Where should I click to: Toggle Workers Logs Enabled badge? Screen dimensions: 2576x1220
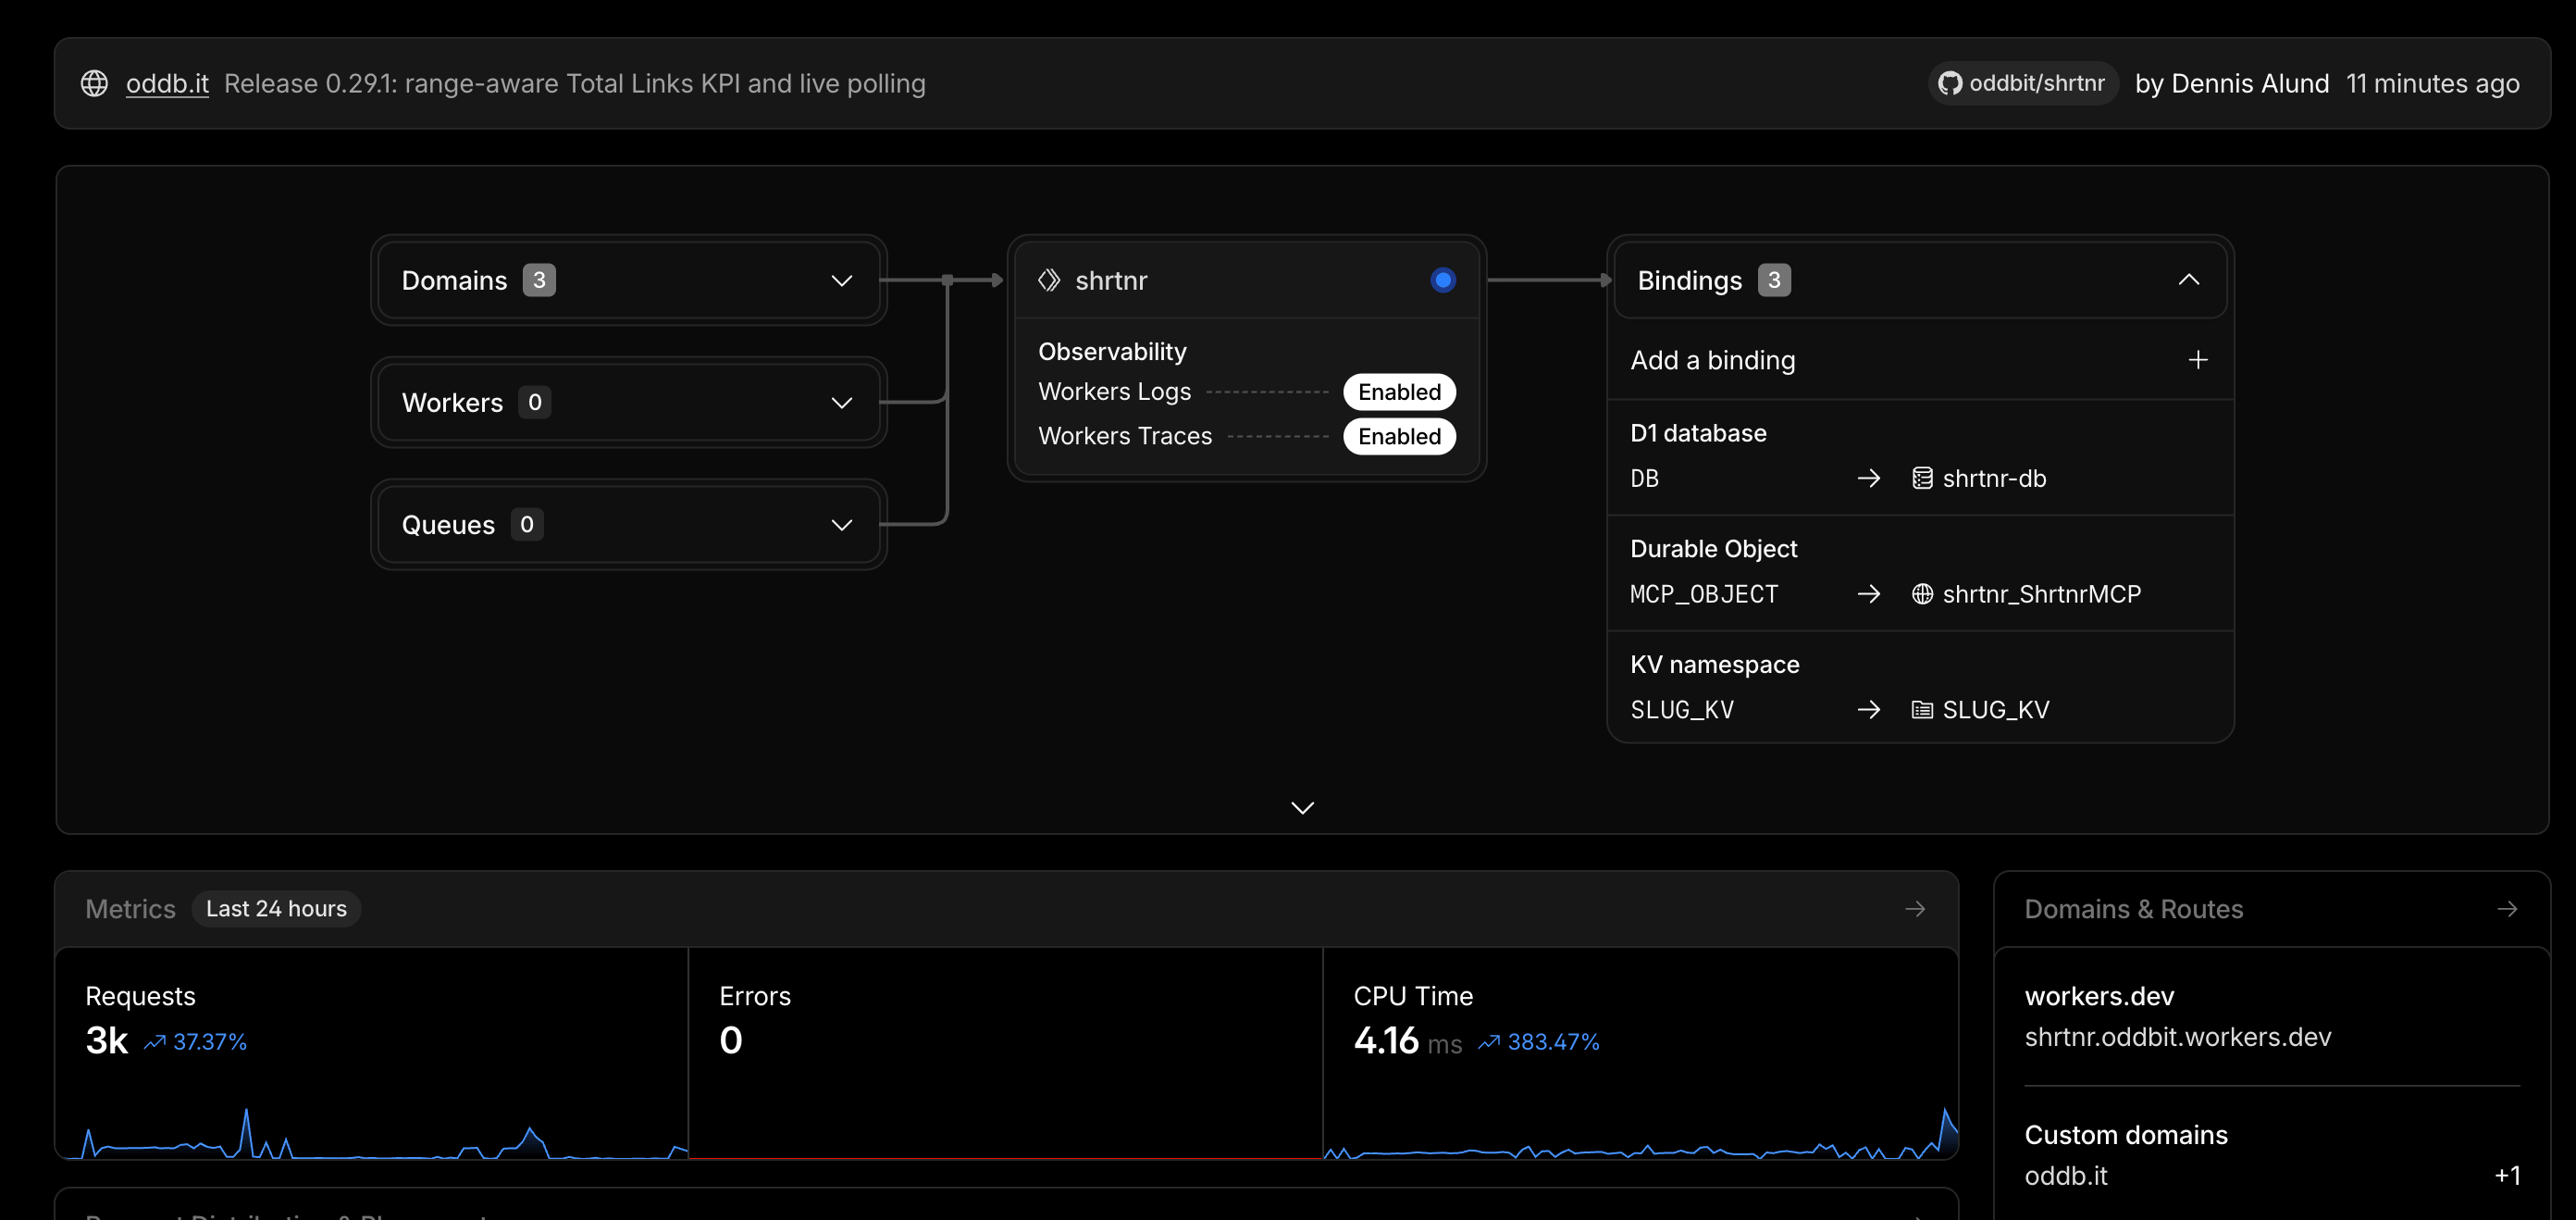(x=1399, y=392)
